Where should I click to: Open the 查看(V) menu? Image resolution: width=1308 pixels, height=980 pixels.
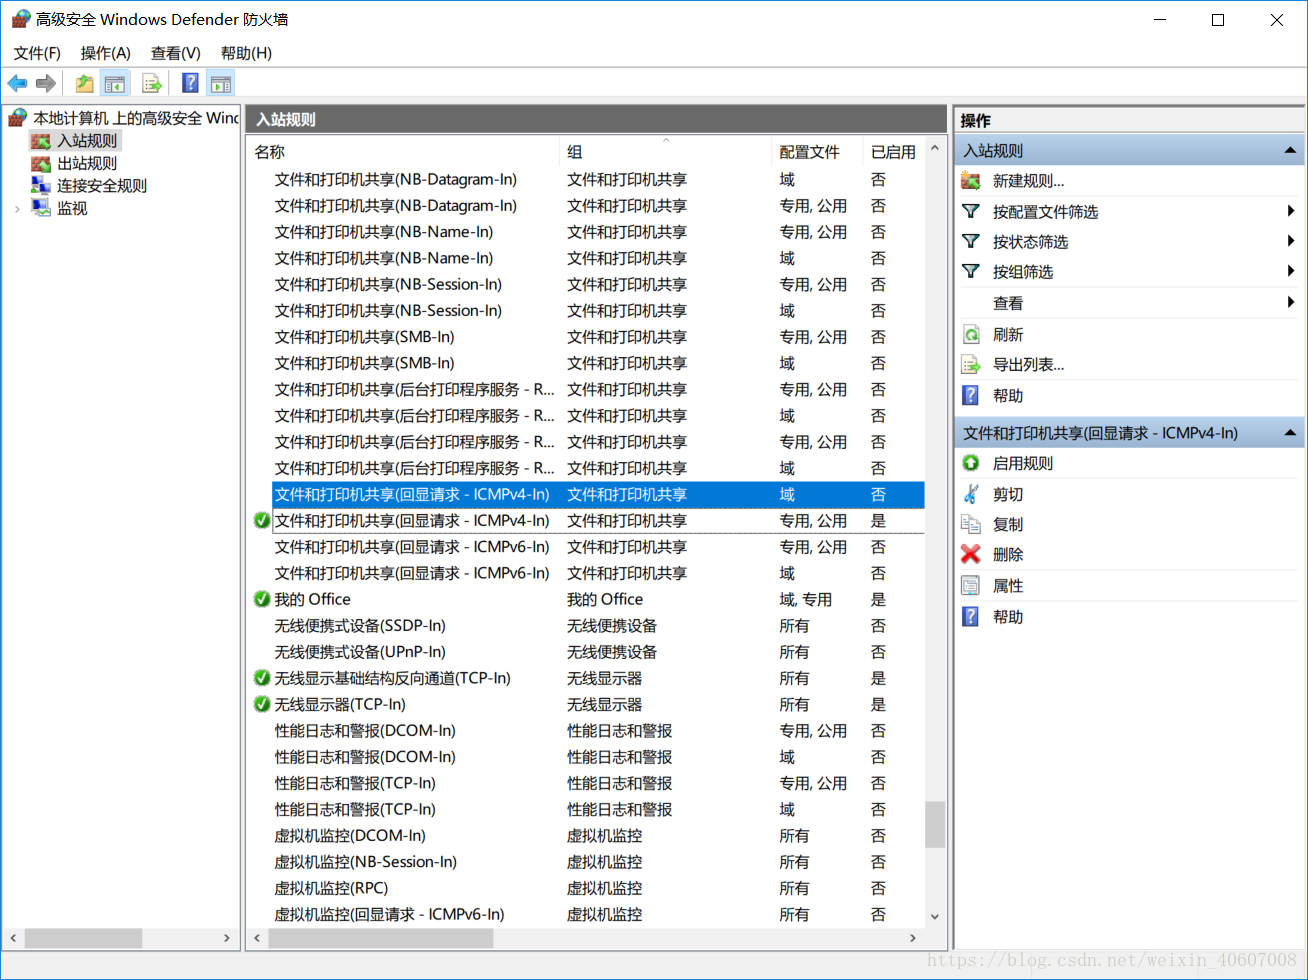click(x=176, y=53)
